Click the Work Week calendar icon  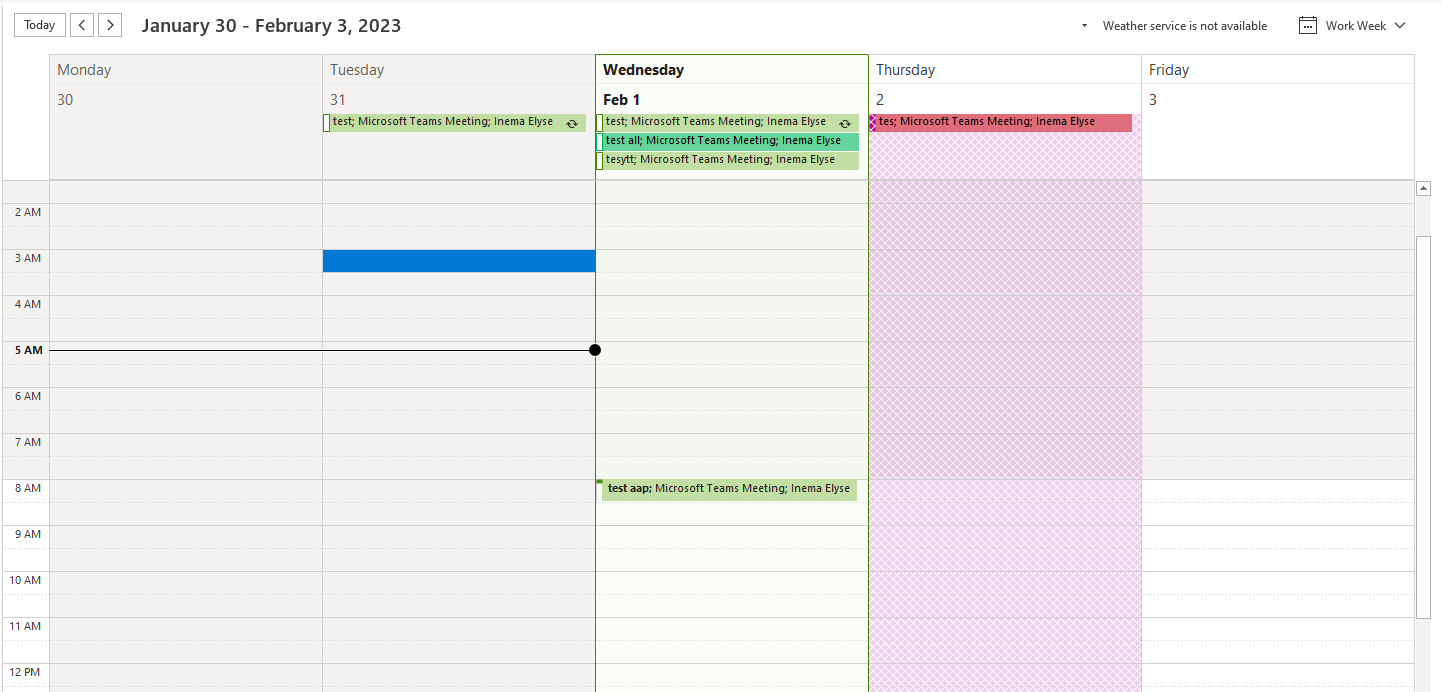1308,25
